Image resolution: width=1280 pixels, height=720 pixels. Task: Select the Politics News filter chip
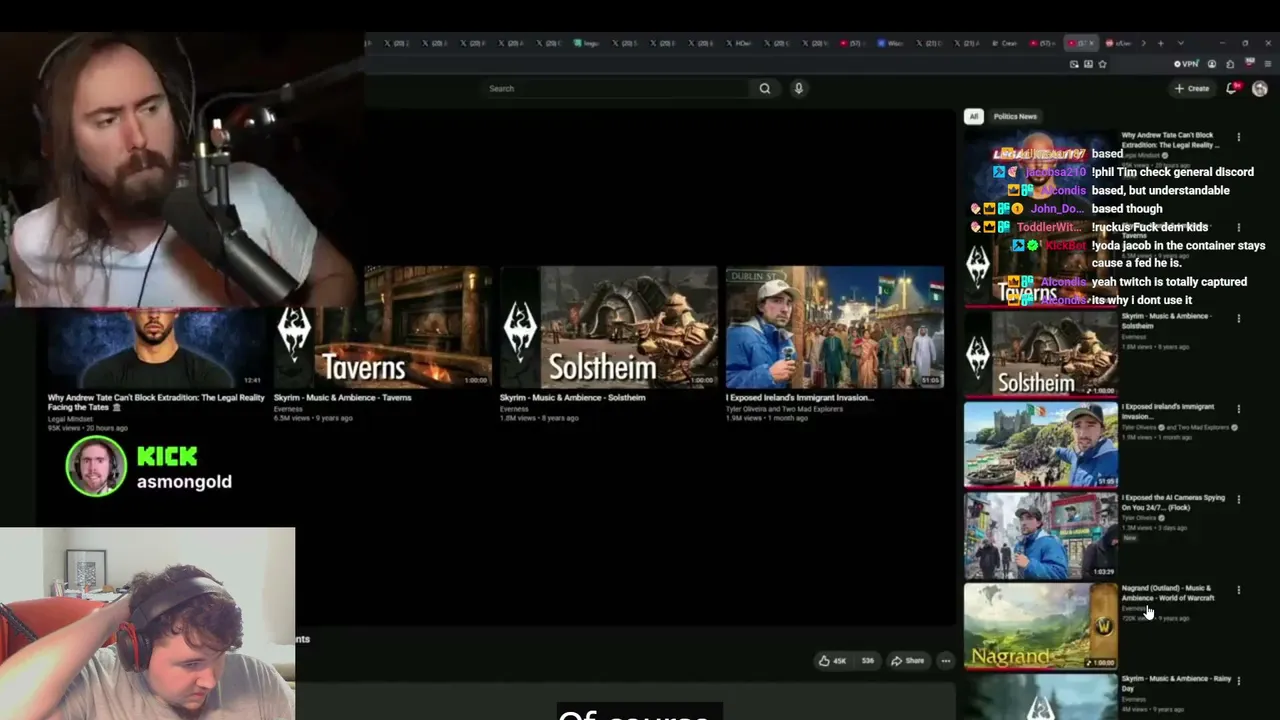1015,116
